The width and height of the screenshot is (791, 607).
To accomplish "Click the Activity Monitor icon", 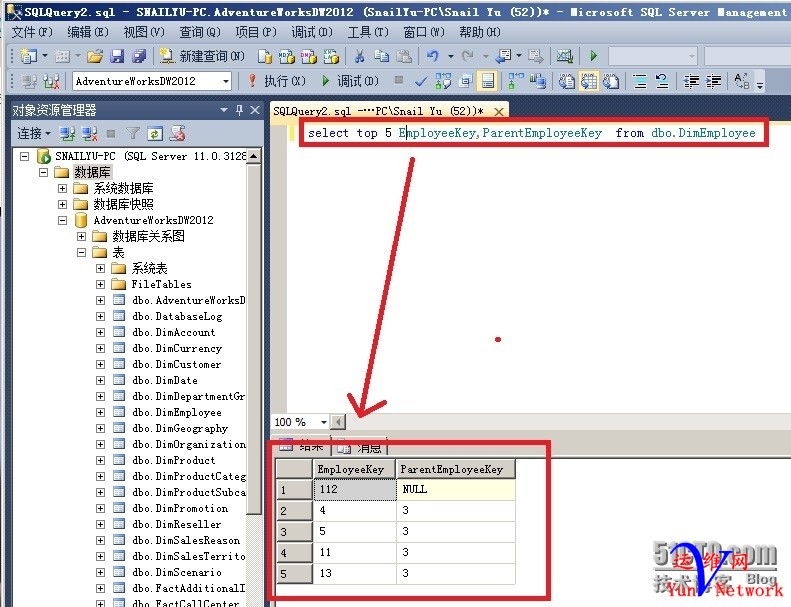I will (x=564, y=56).
